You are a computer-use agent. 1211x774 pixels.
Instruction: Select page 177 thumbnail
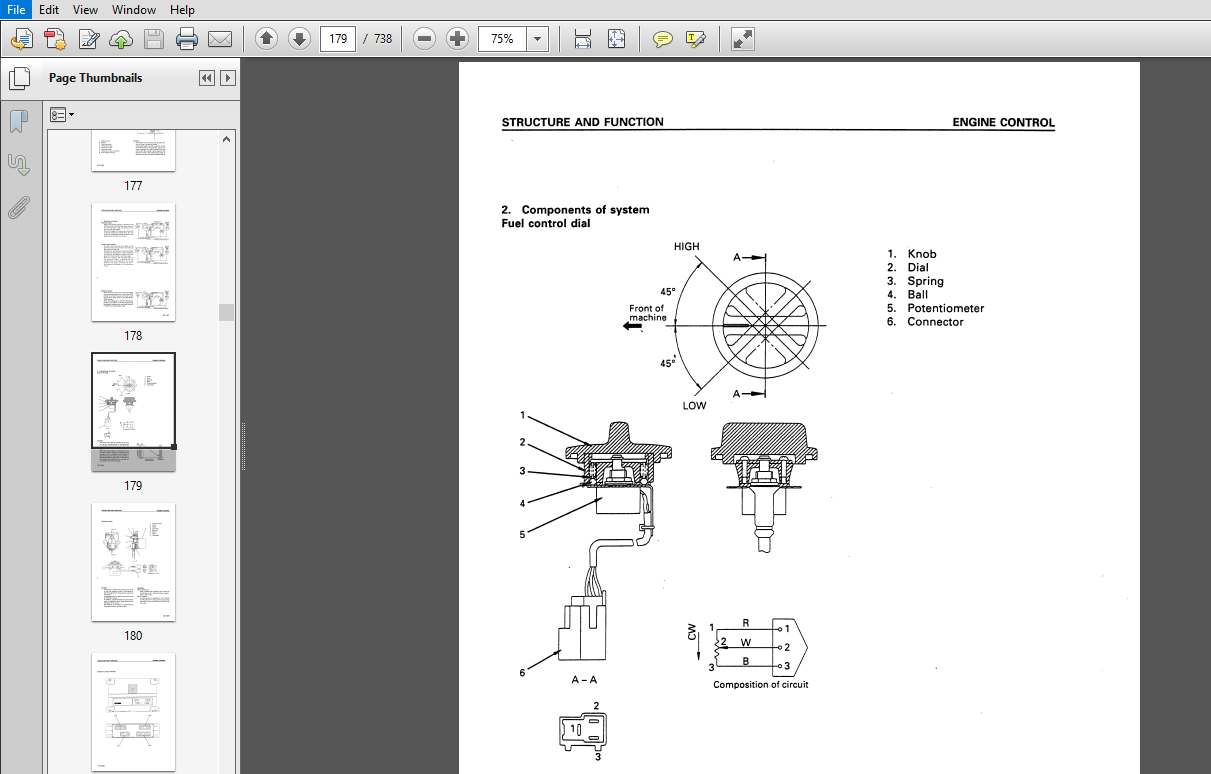pos(133,150)
